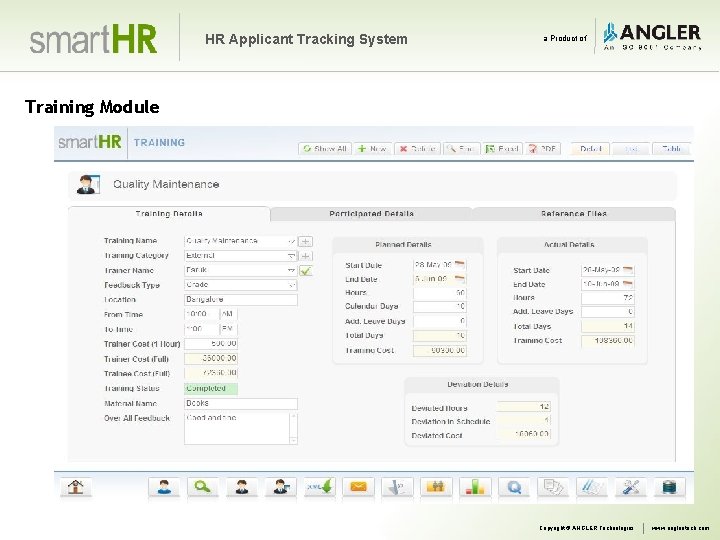Click the Deviated Cost value field
Screen dimensions: 720x540
(x=523, y=434)
